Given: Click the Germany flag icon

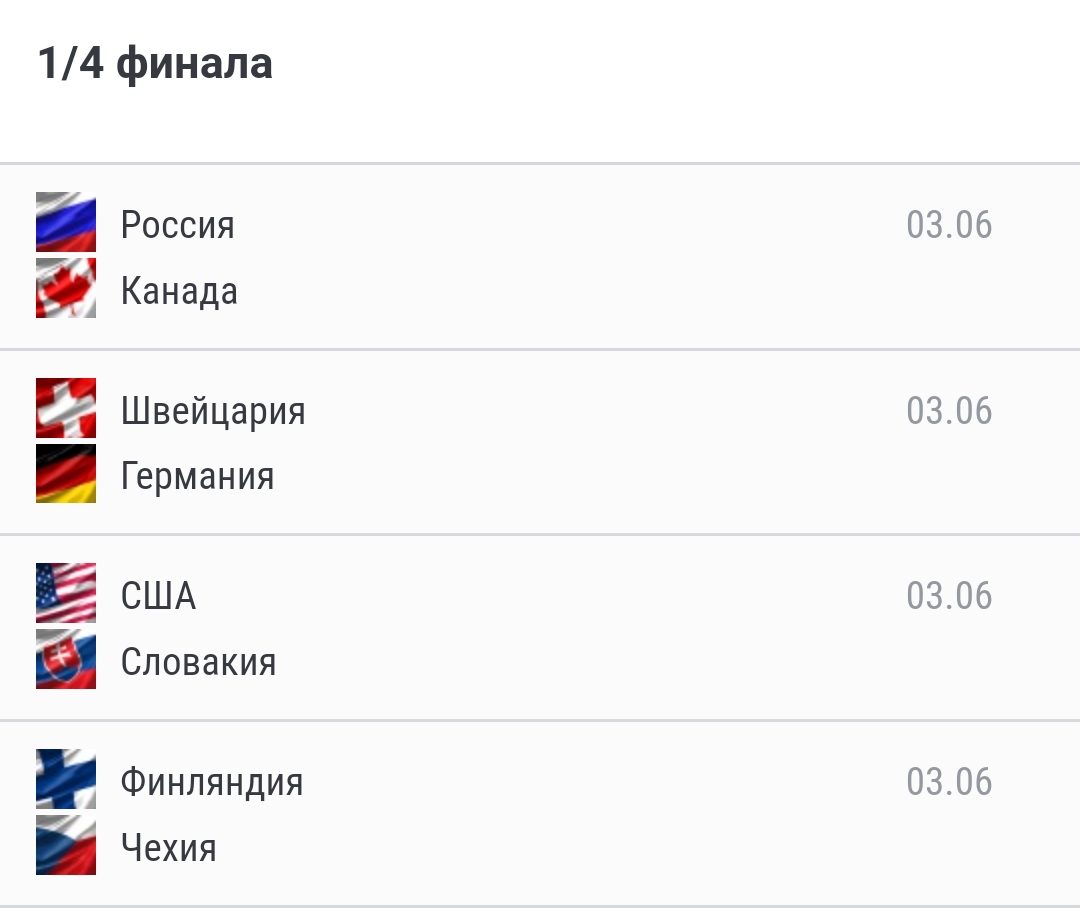Looking at the screenshot, I should tap(66, 473).
